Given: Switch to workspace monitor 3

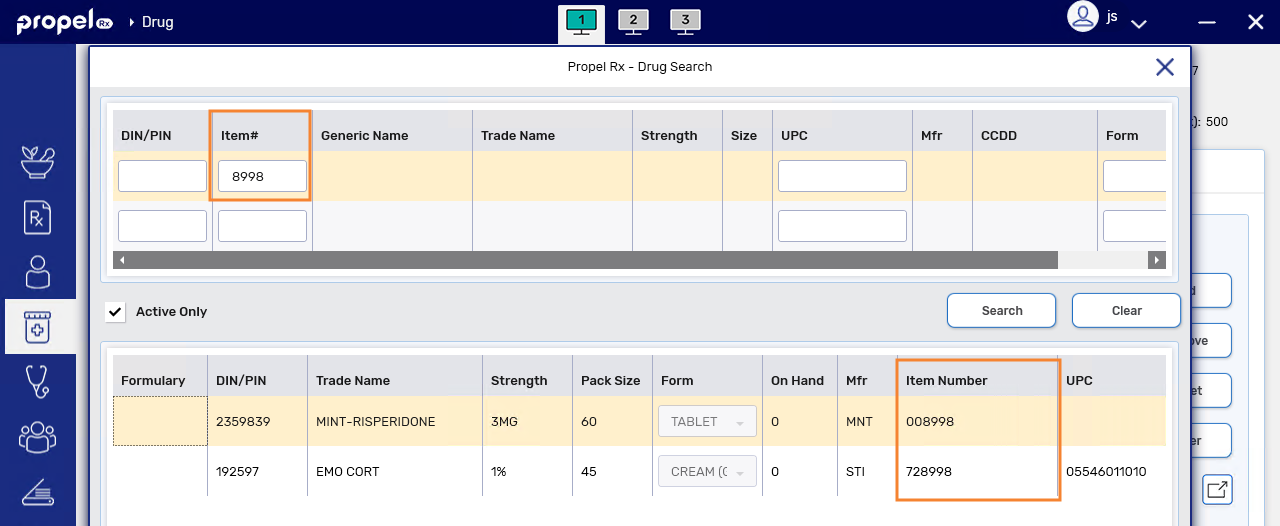Looking at the screenshot, I should pos(685,21).
